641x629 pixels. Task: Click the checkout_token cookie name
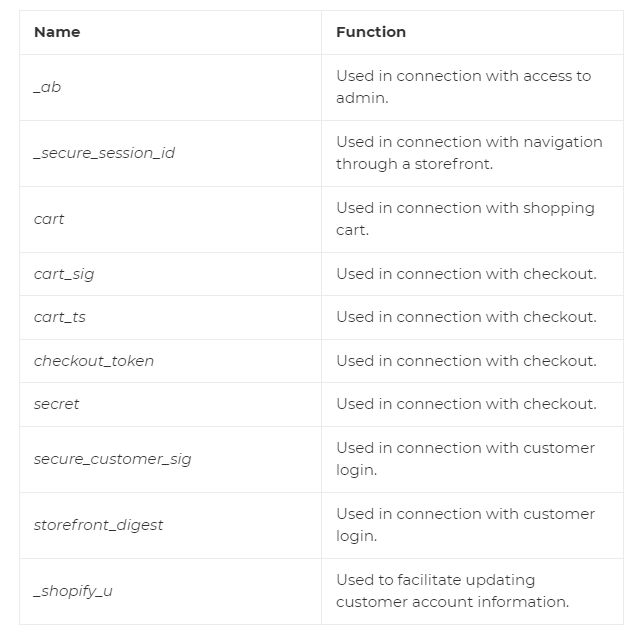coord(94,361)
